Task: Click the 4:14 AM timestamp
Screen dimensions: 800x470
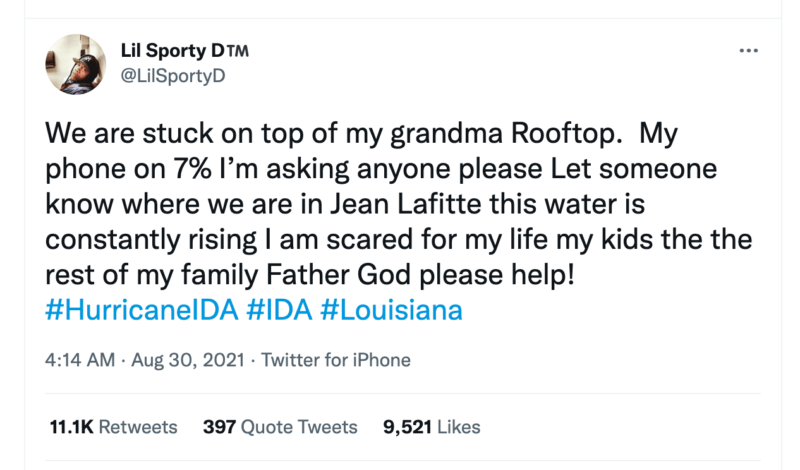Action: click(80, 360)
